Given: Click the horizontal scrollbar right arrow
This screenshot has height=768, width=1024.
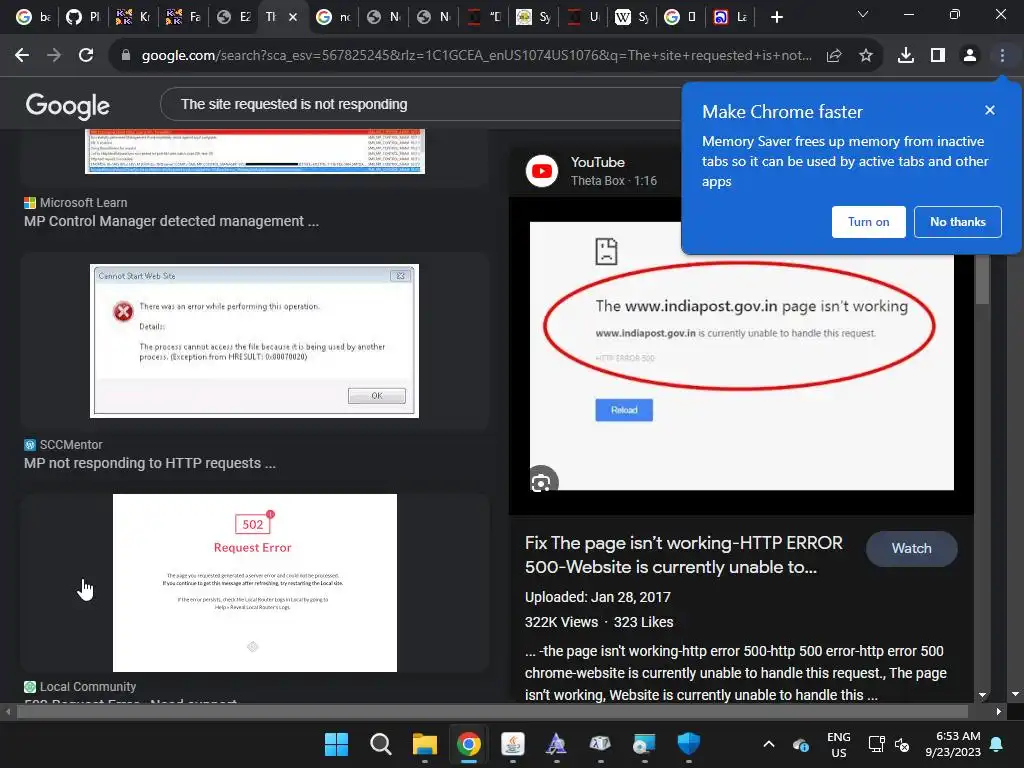Looking at the screenshot, I should coord(998,711).
